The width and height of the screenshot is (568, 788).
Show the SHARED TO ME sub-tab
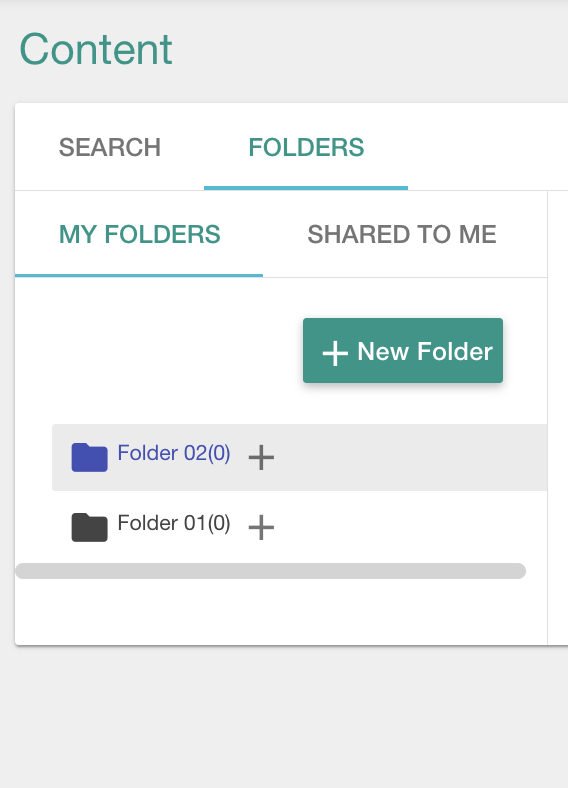[402, 234]
